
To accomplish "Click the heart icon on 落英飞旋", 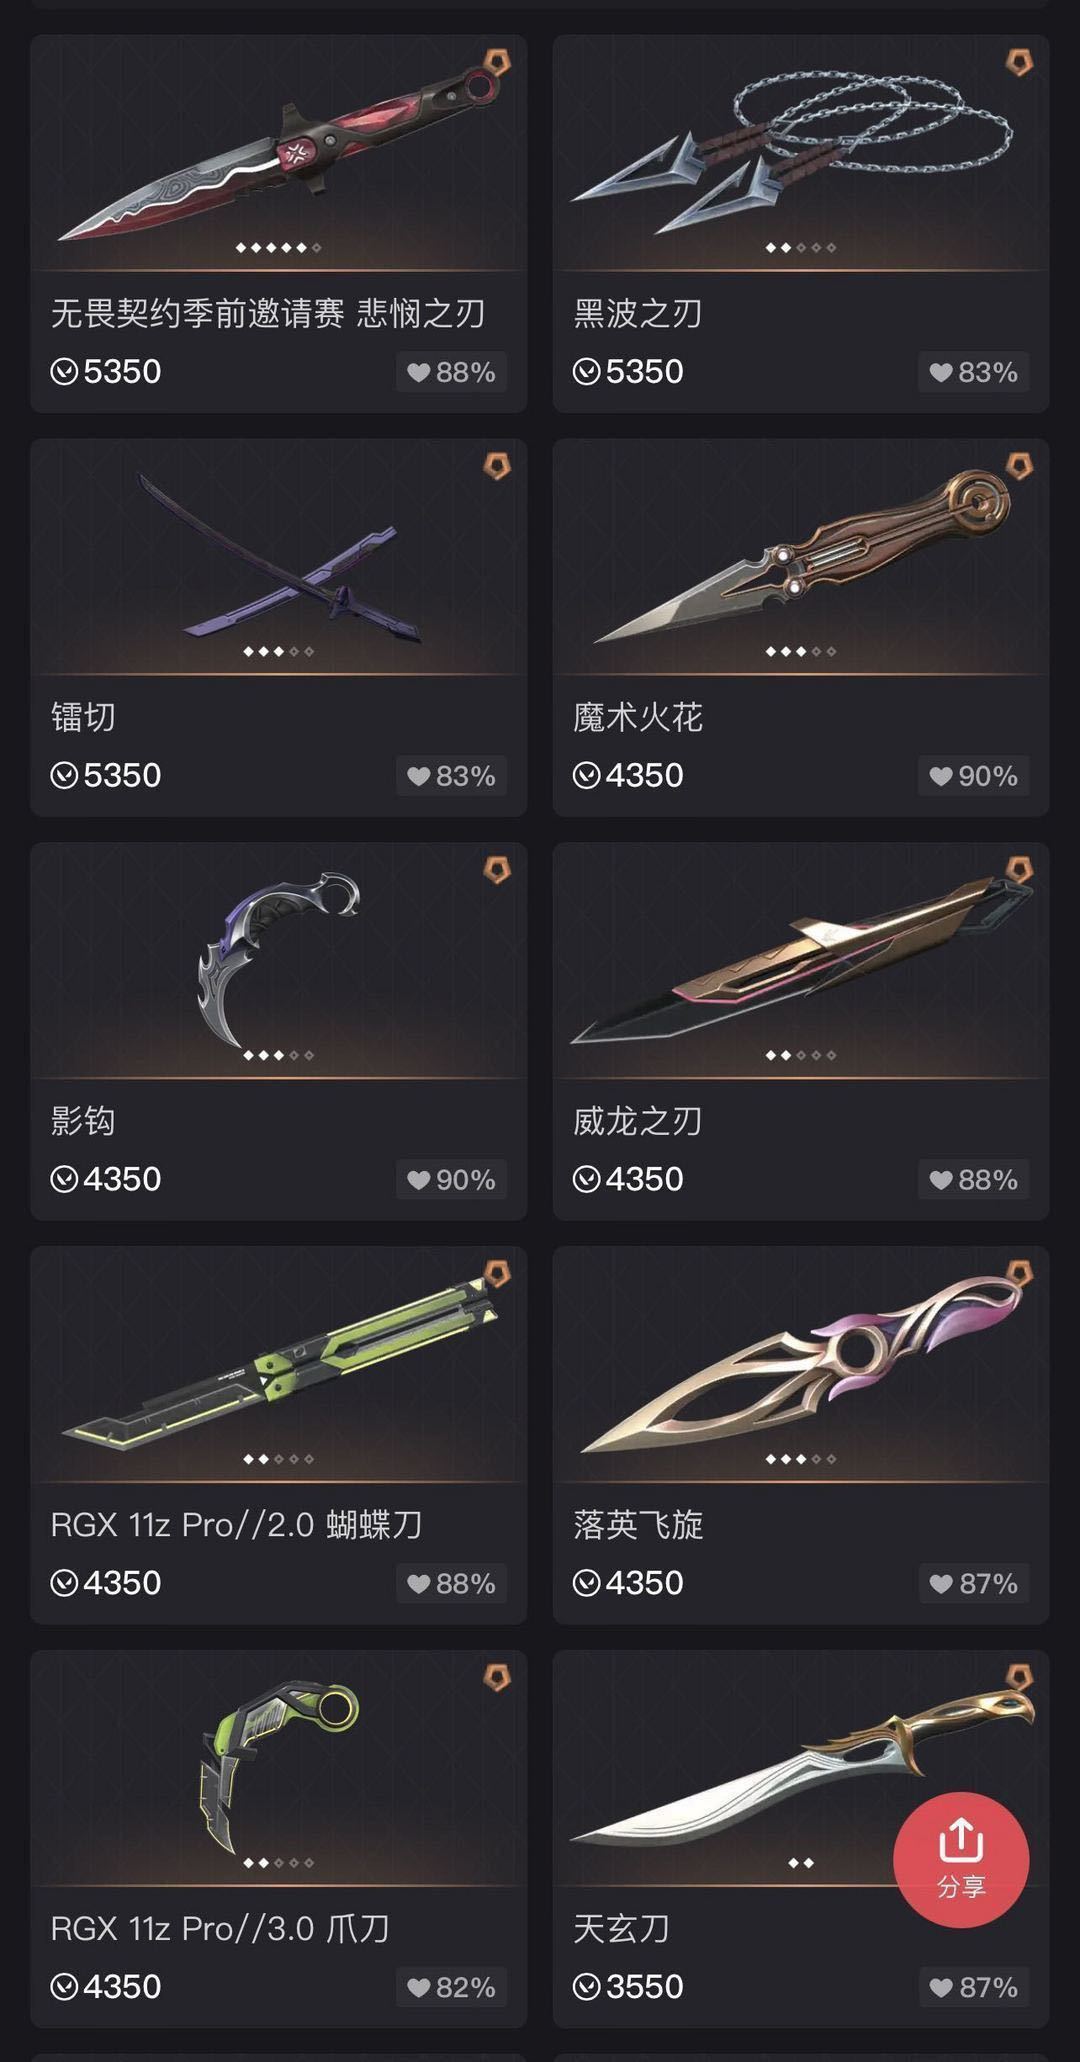I will coord(941,1584).
